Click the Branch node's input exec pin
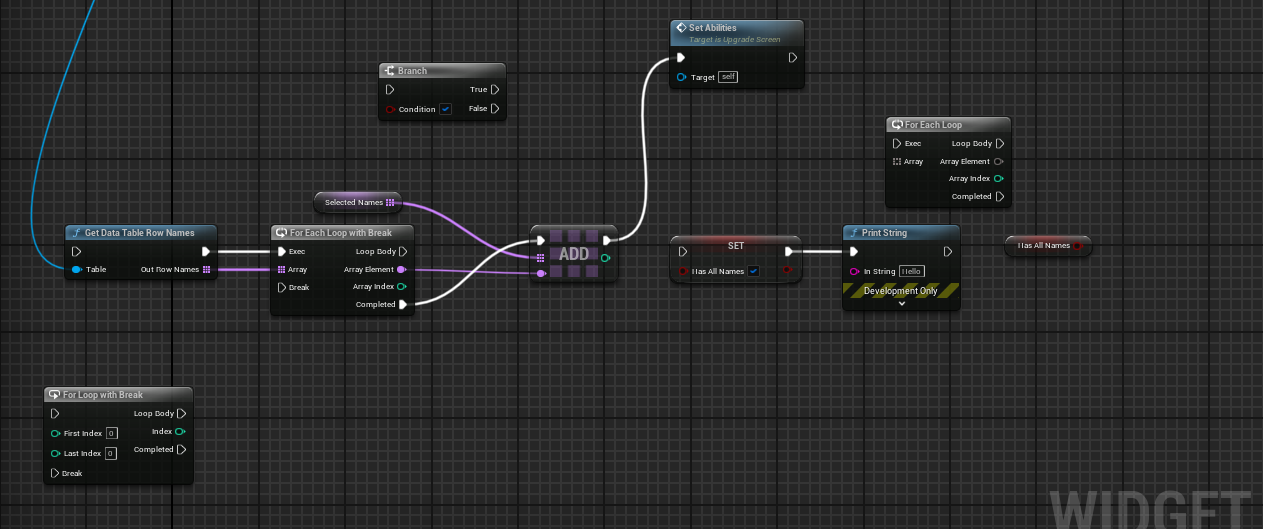 [x=390, y=90]
